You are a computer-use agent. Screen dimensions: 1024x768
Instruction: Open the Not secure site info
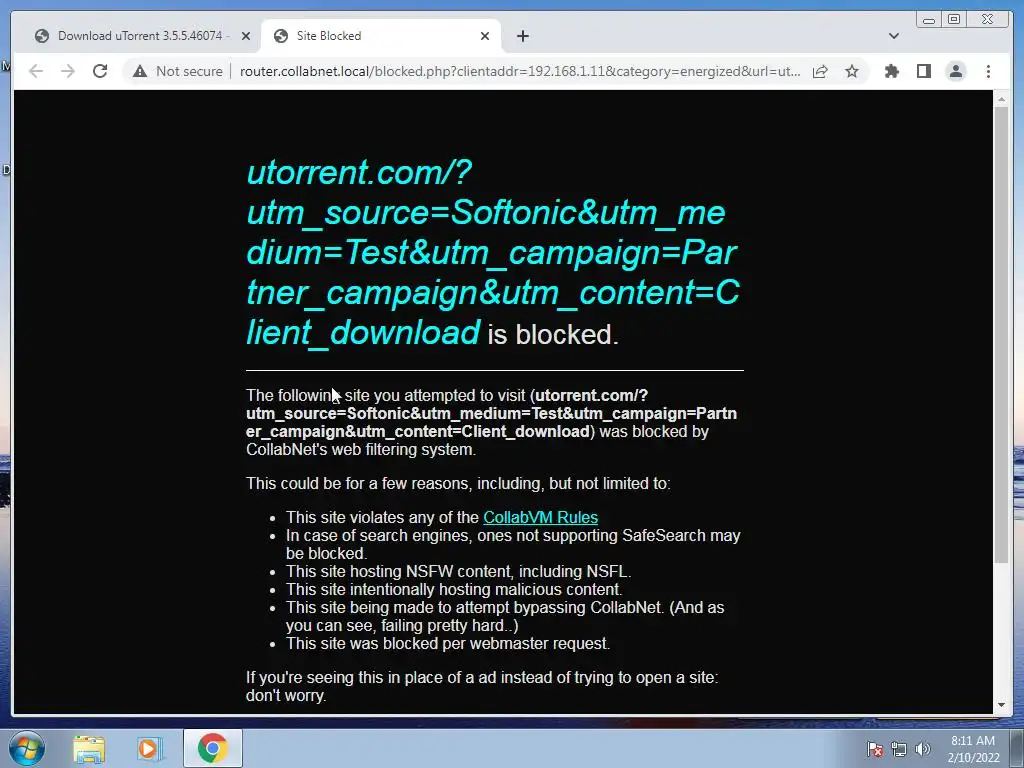[x=140, y=71]
